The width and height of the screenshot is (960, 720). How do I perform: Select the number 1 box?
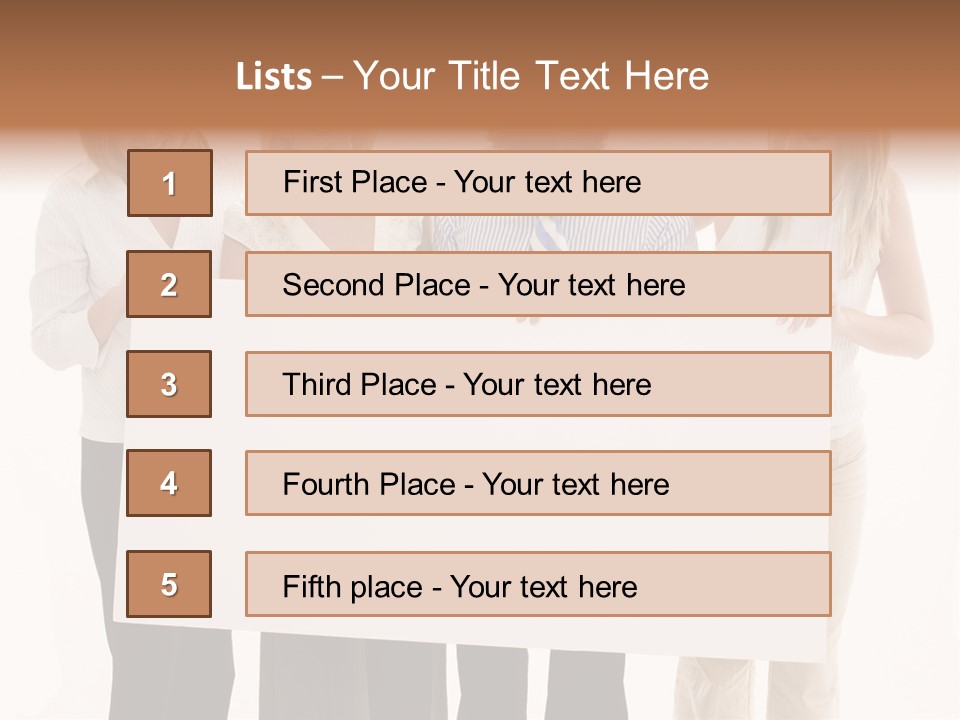coord(170,183)
